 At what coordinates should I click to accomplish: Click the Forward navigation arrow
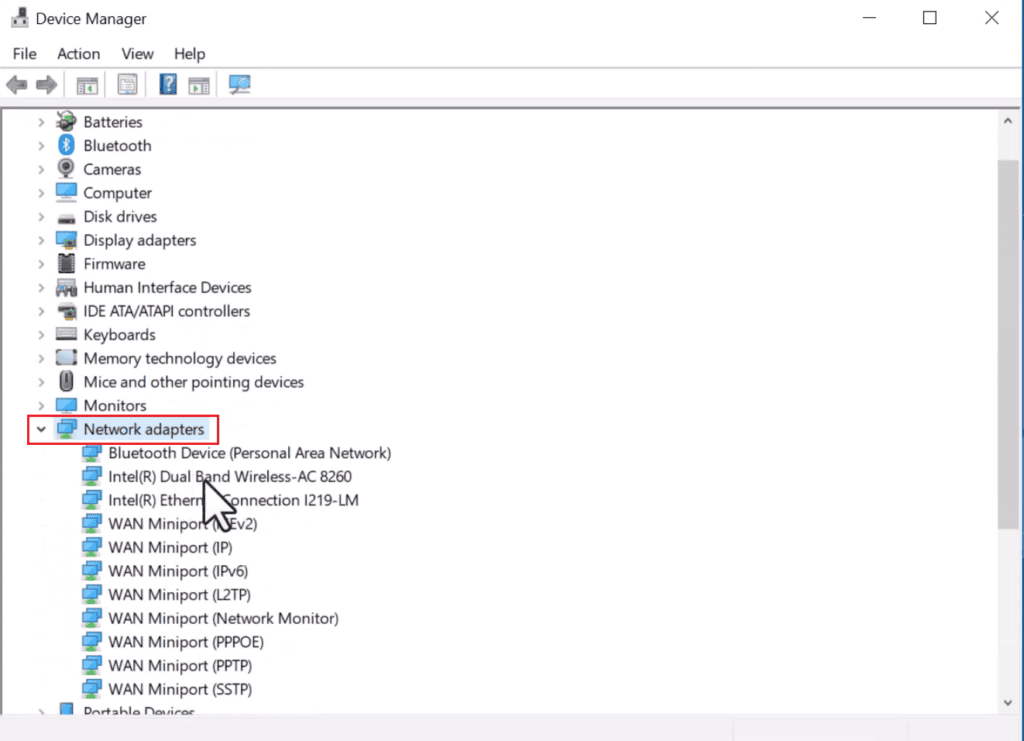click(x=47, y=84)
